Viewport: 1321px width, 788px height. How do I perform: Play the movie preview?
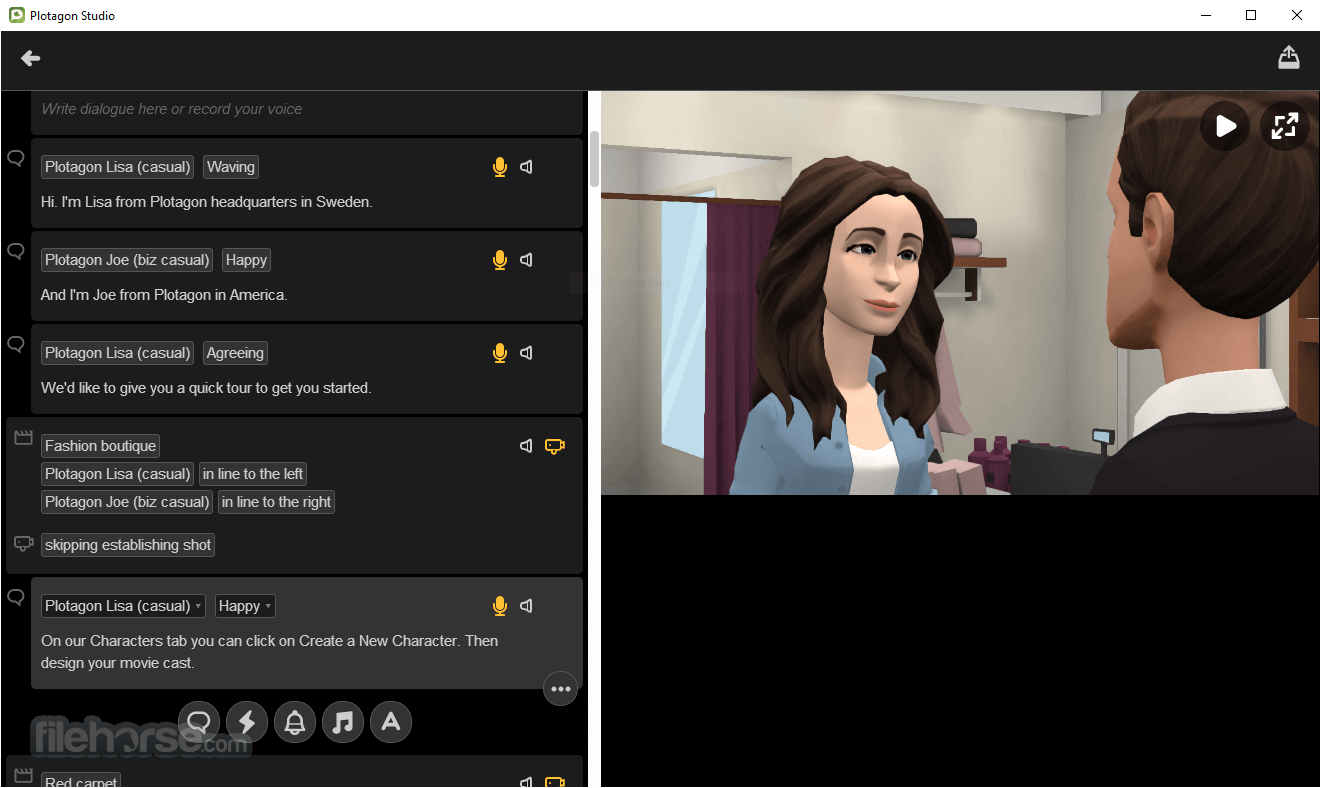click(x=1225, y=126)
